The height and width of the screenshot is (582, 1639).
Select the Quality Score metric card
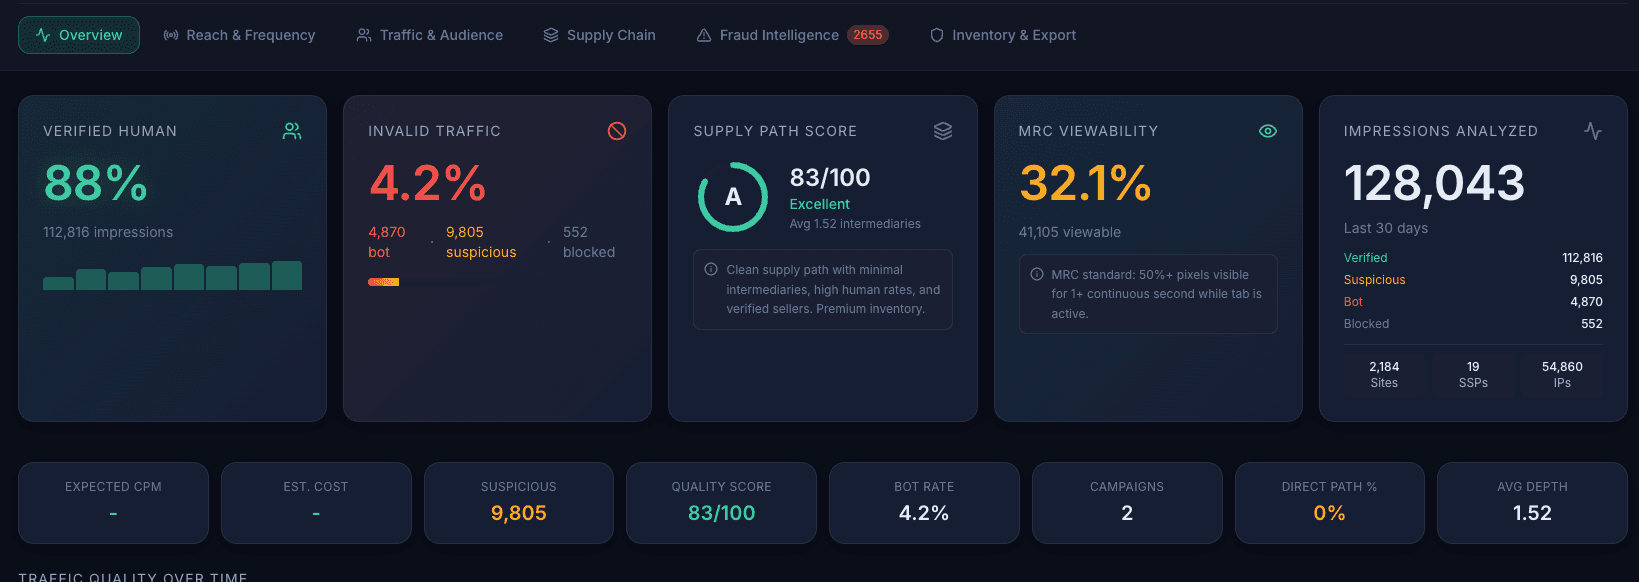721,503
